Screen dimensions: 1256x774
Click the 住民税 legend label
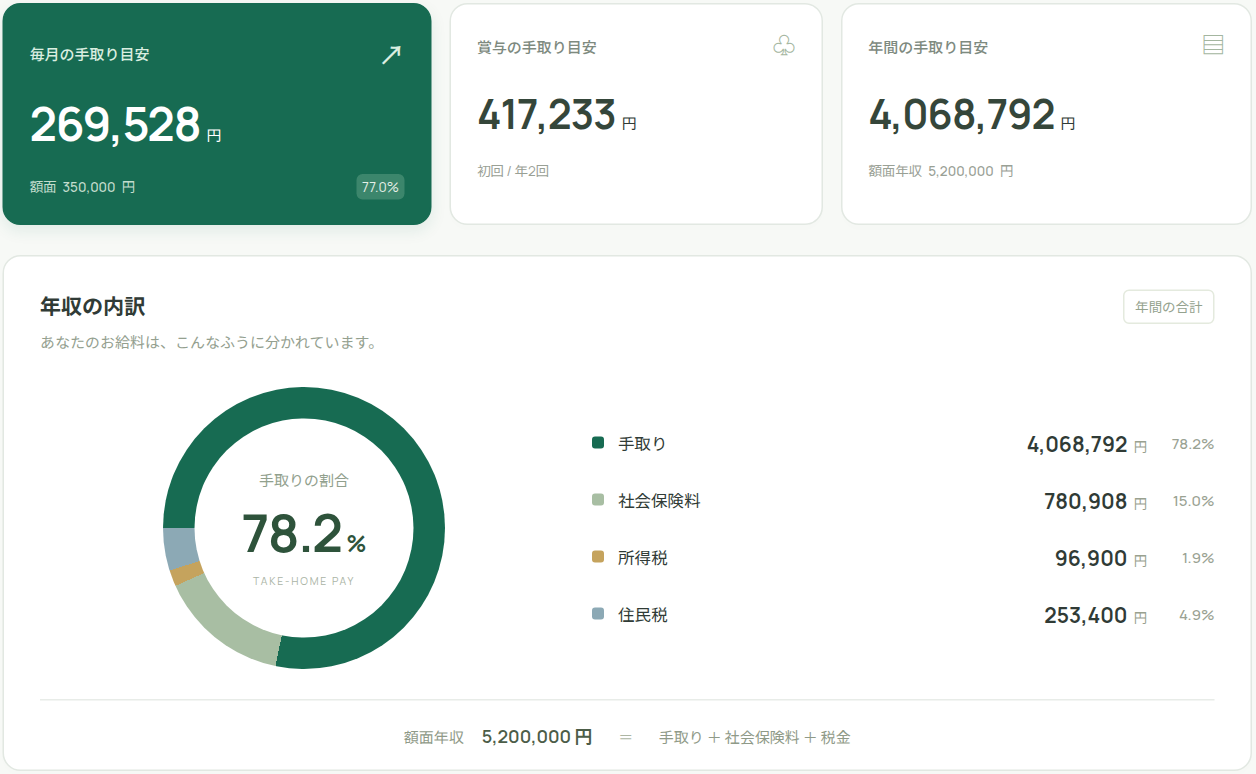(643, 614)
